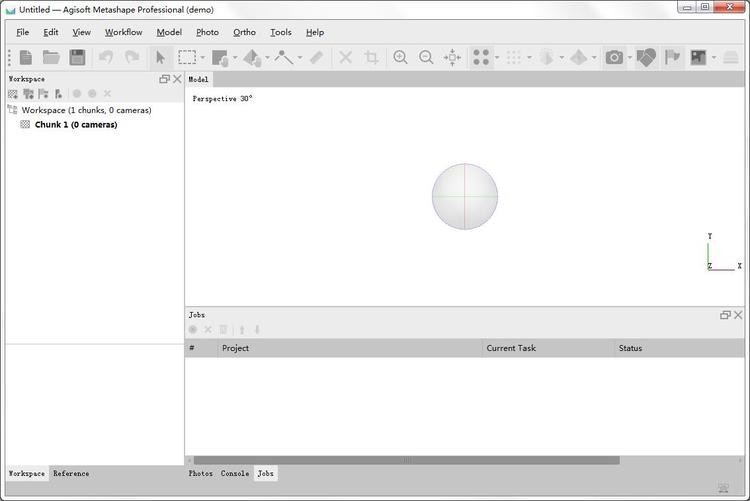Close the Workspace pane
This screenshot has width=750, height=501.
[x=177, y=79]
